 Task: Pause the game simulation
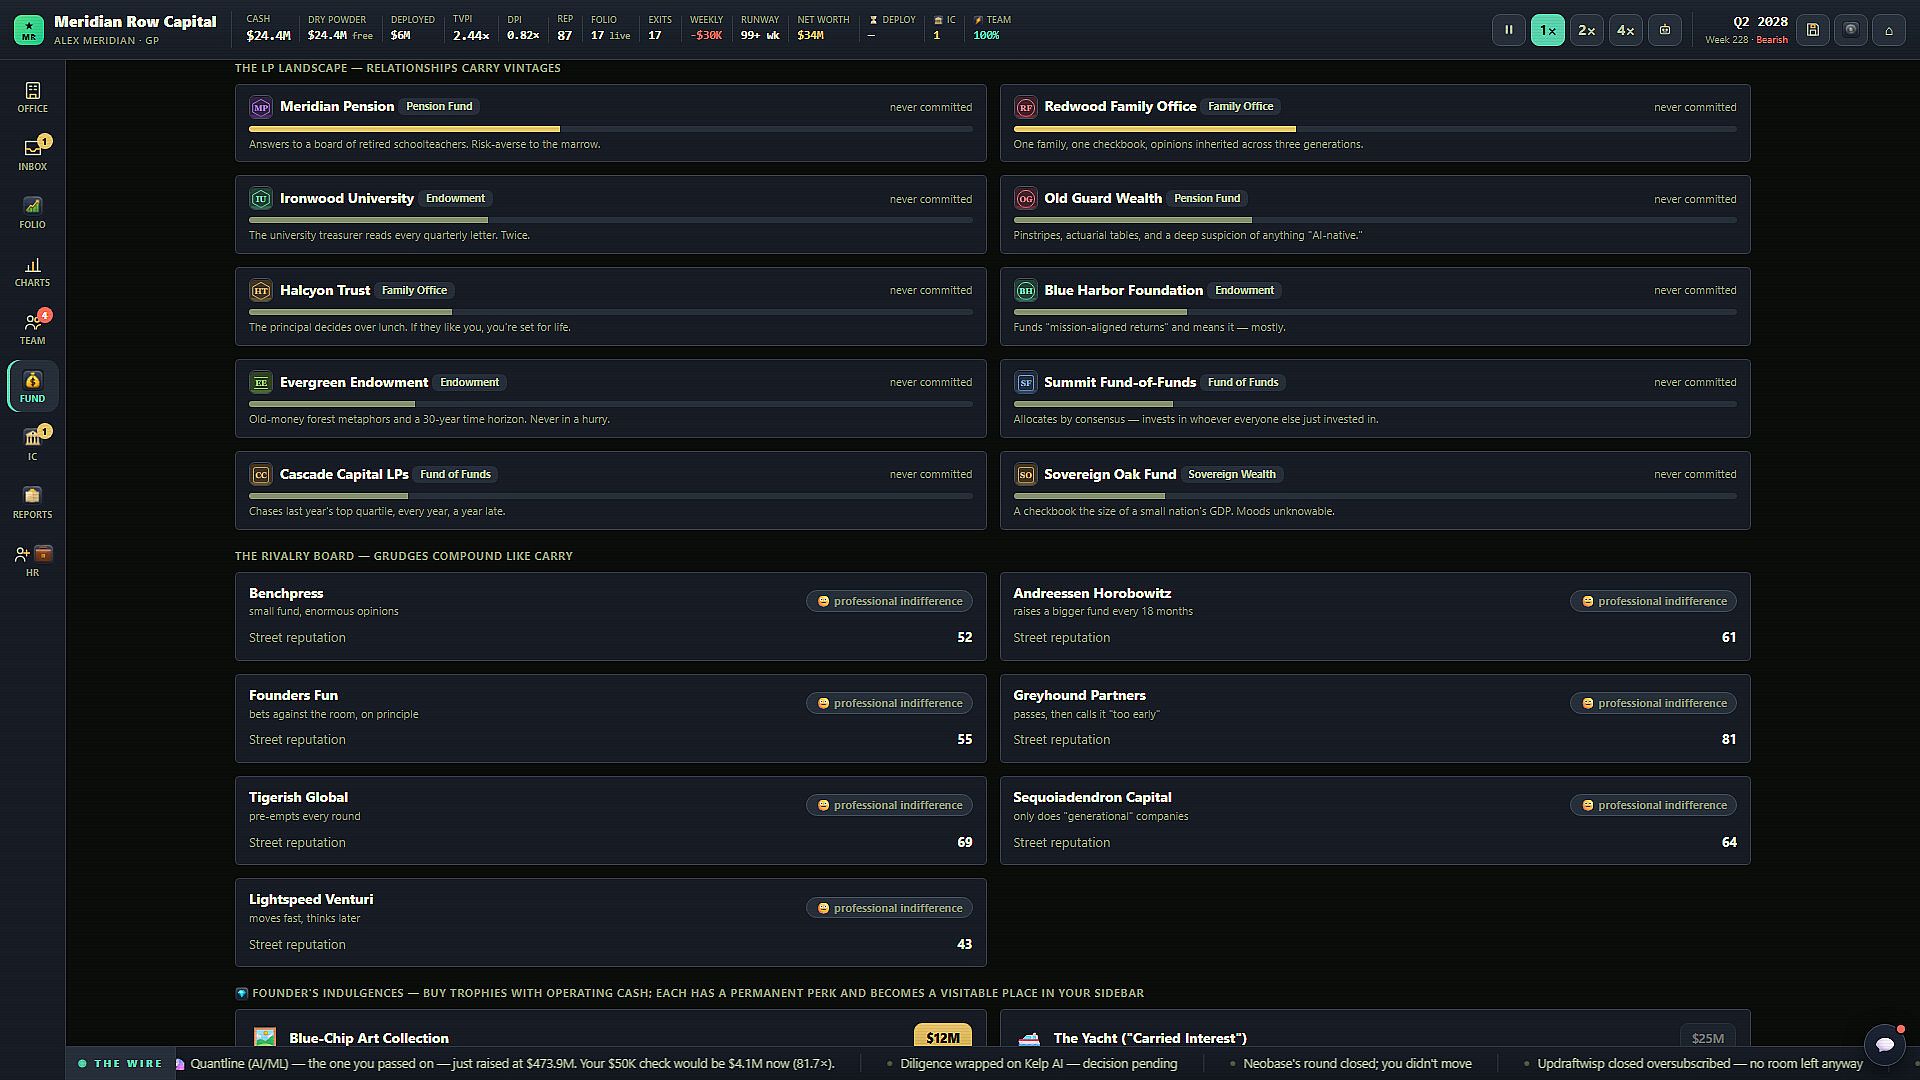pyautogui.click(x=1509, y=30)
